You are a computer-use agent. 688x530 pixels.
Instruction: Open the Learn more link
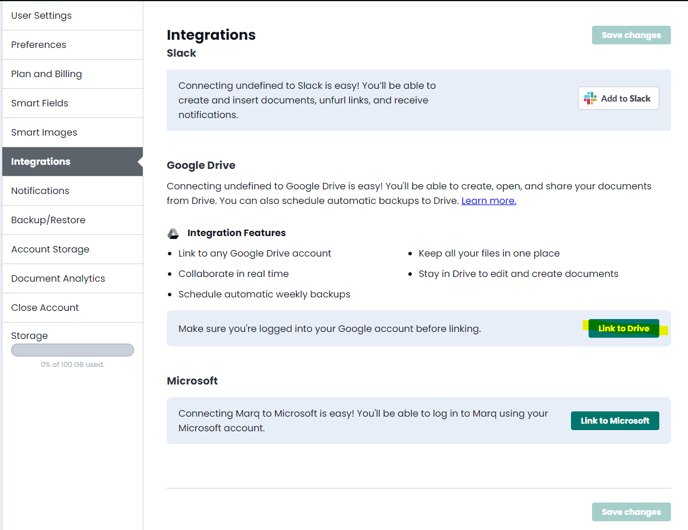[488, 201]
